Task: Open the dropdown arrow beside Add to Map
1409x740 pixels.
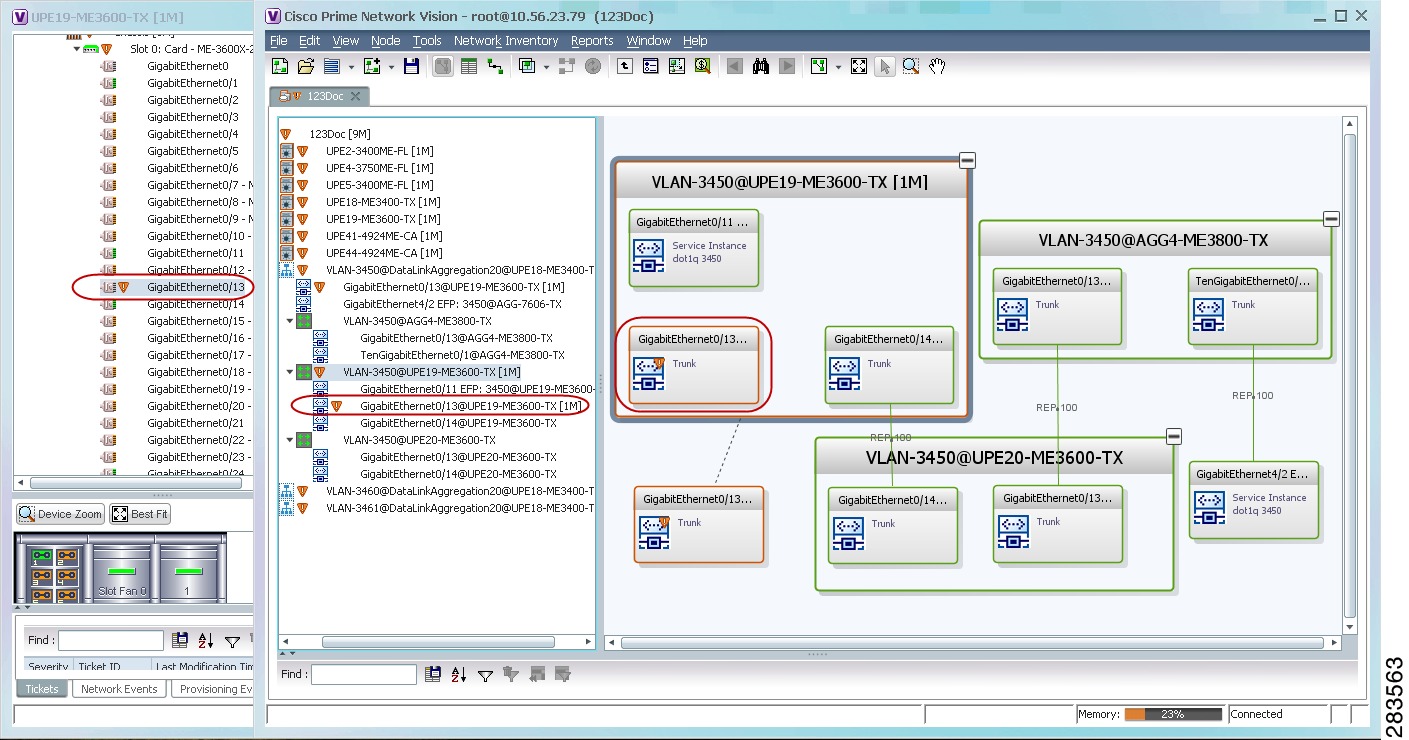Action: (391, 67)
